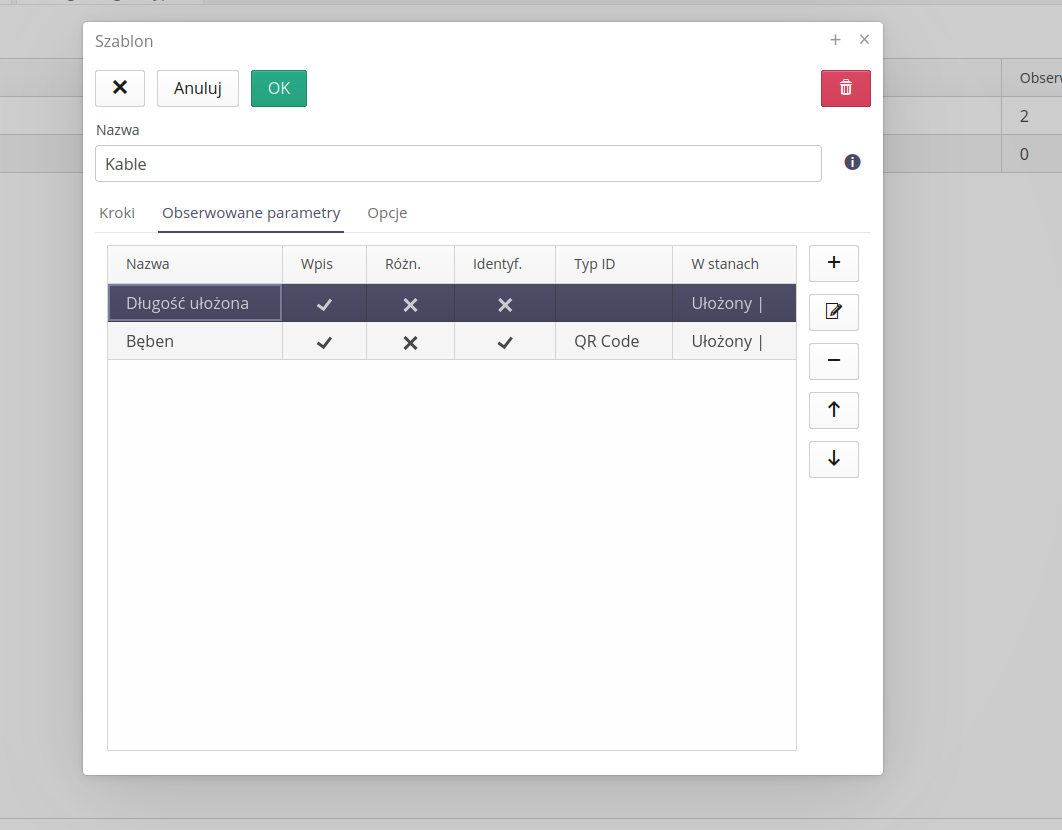Edit the selected parameter

click(833, 312)
